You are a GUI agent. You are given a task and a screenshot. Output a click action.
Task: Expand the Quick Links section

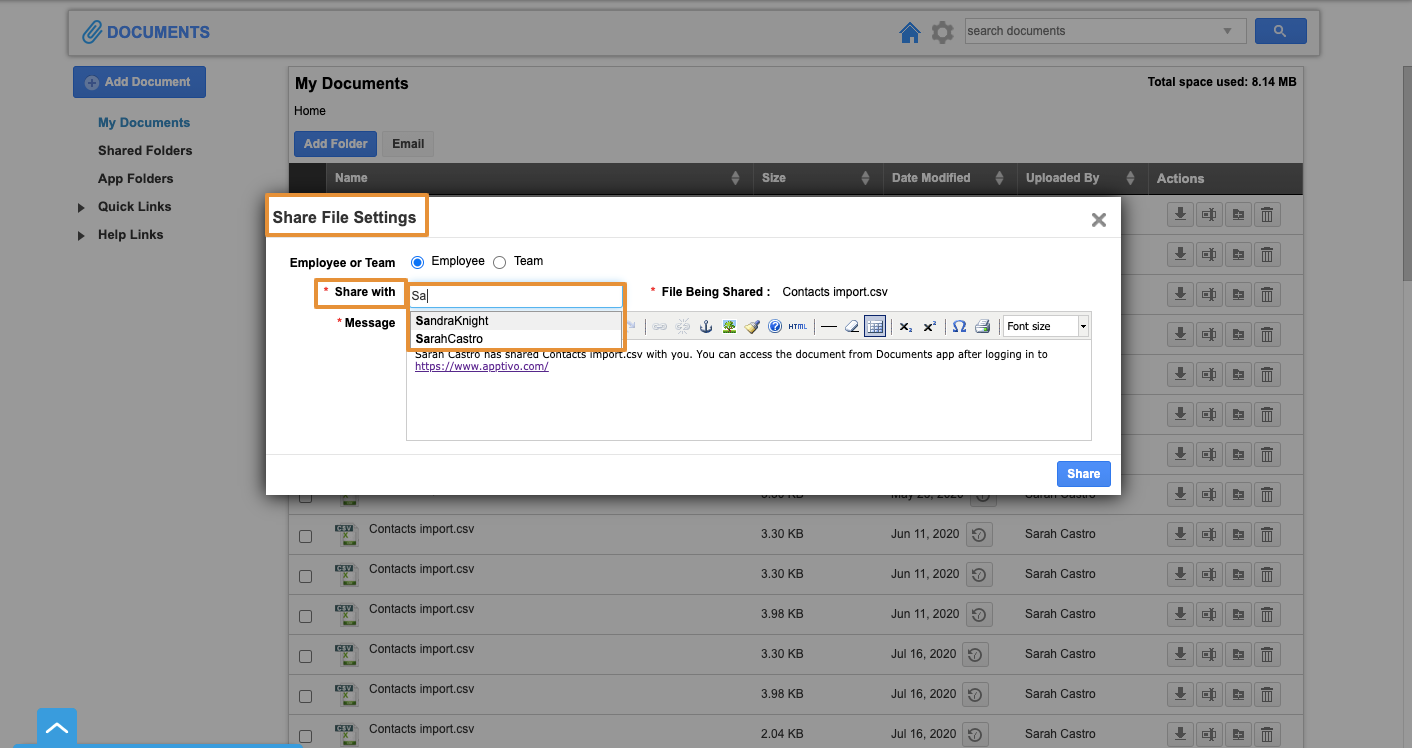pyautogui.click(x=81, y=207)
